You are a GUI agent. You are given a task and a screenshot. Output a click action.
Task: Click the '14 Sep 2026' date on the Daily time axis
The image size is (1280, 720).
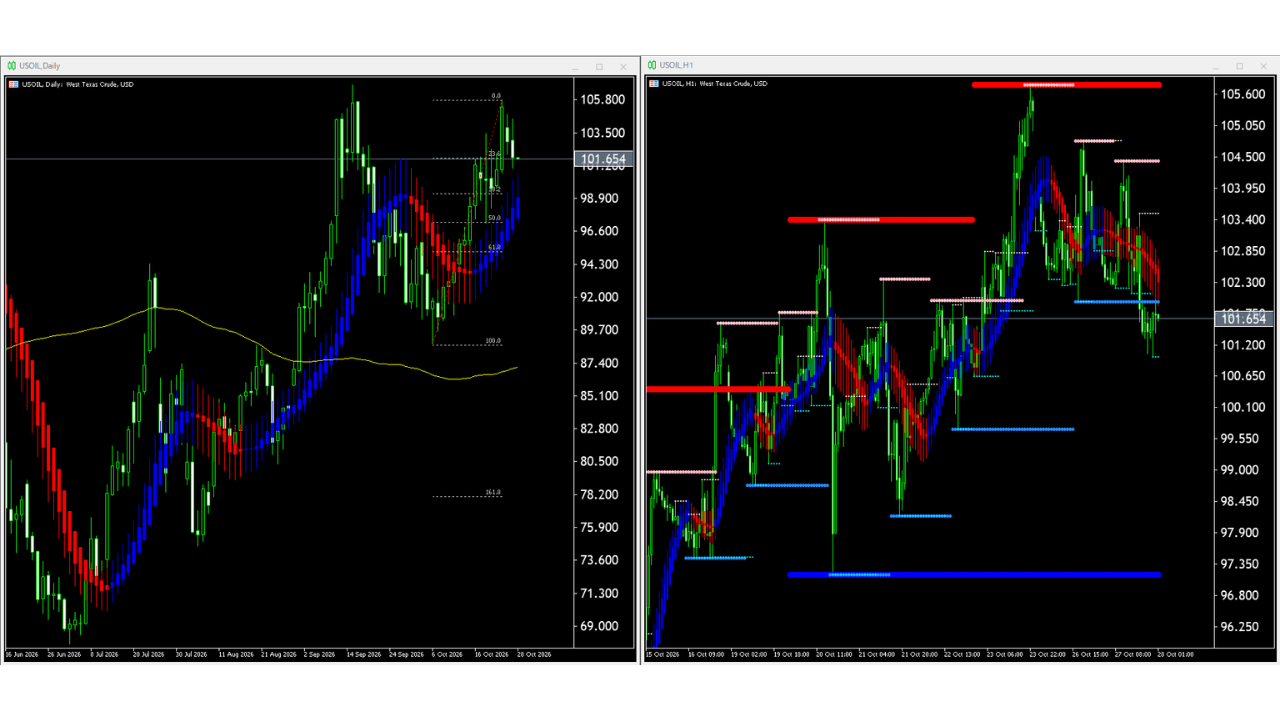click(362, 655)
